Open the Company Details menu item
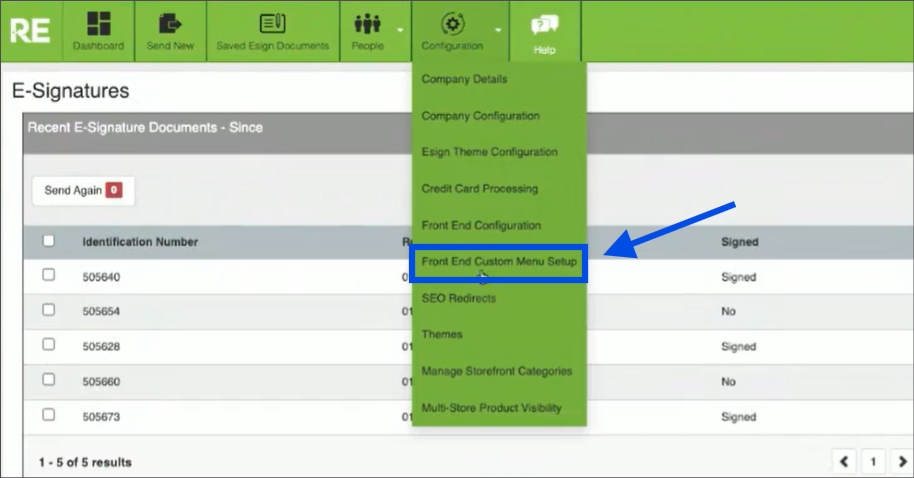The image size is (914, 478). tap(464, 79)
